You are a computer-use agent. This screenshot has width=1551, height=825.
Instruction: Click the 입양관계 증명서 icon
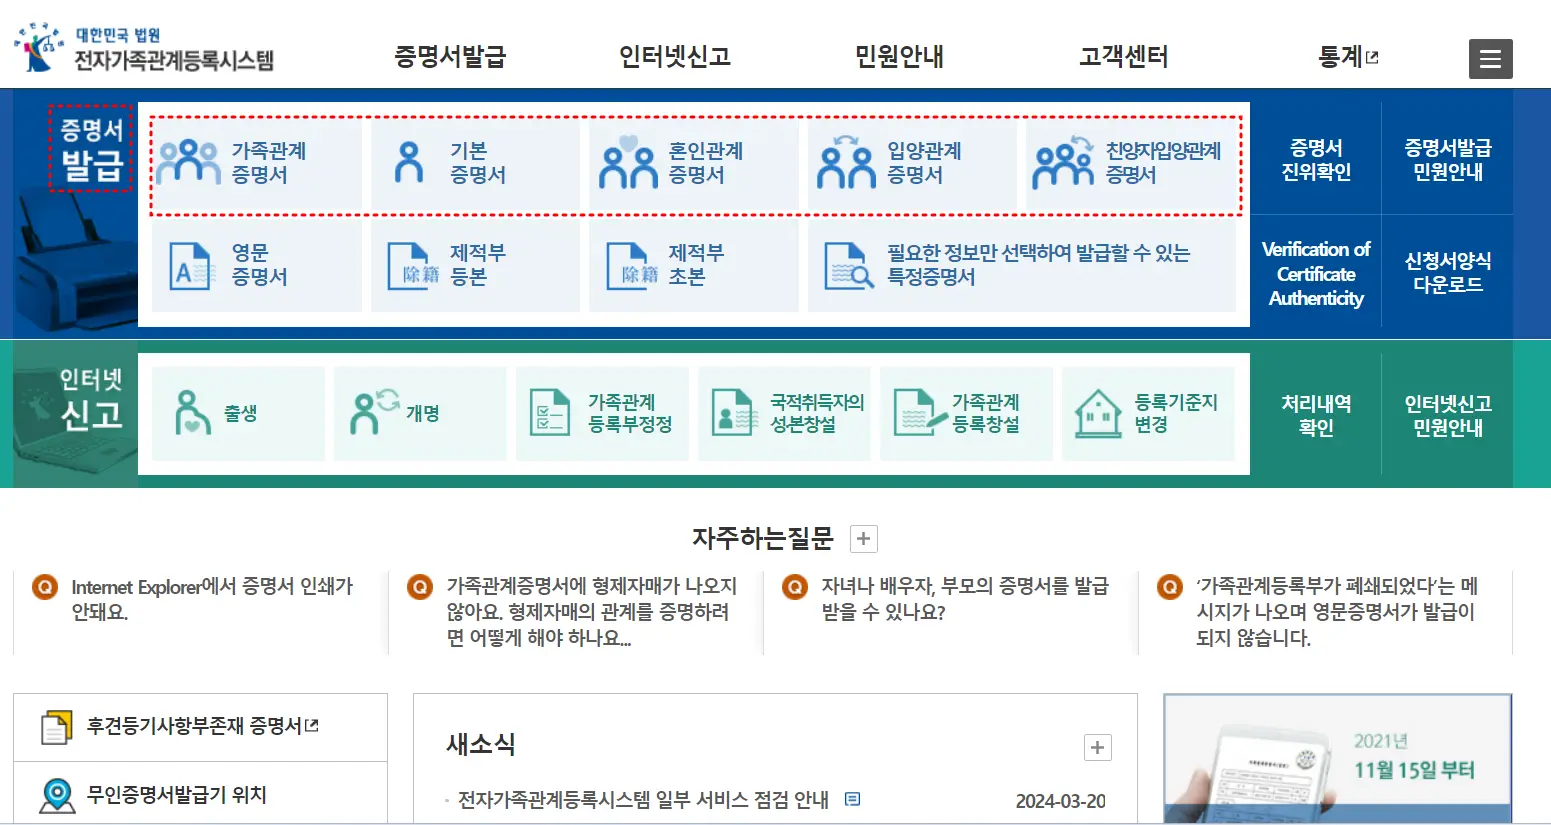tap(911, 163)
